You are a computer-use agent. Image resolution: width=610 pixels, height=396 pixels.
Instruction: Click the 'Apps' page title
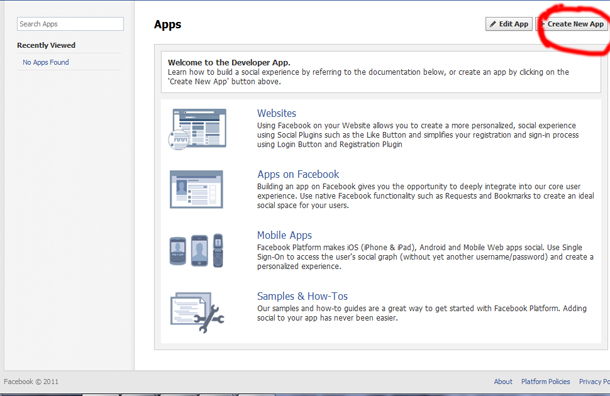click(168, 25)
